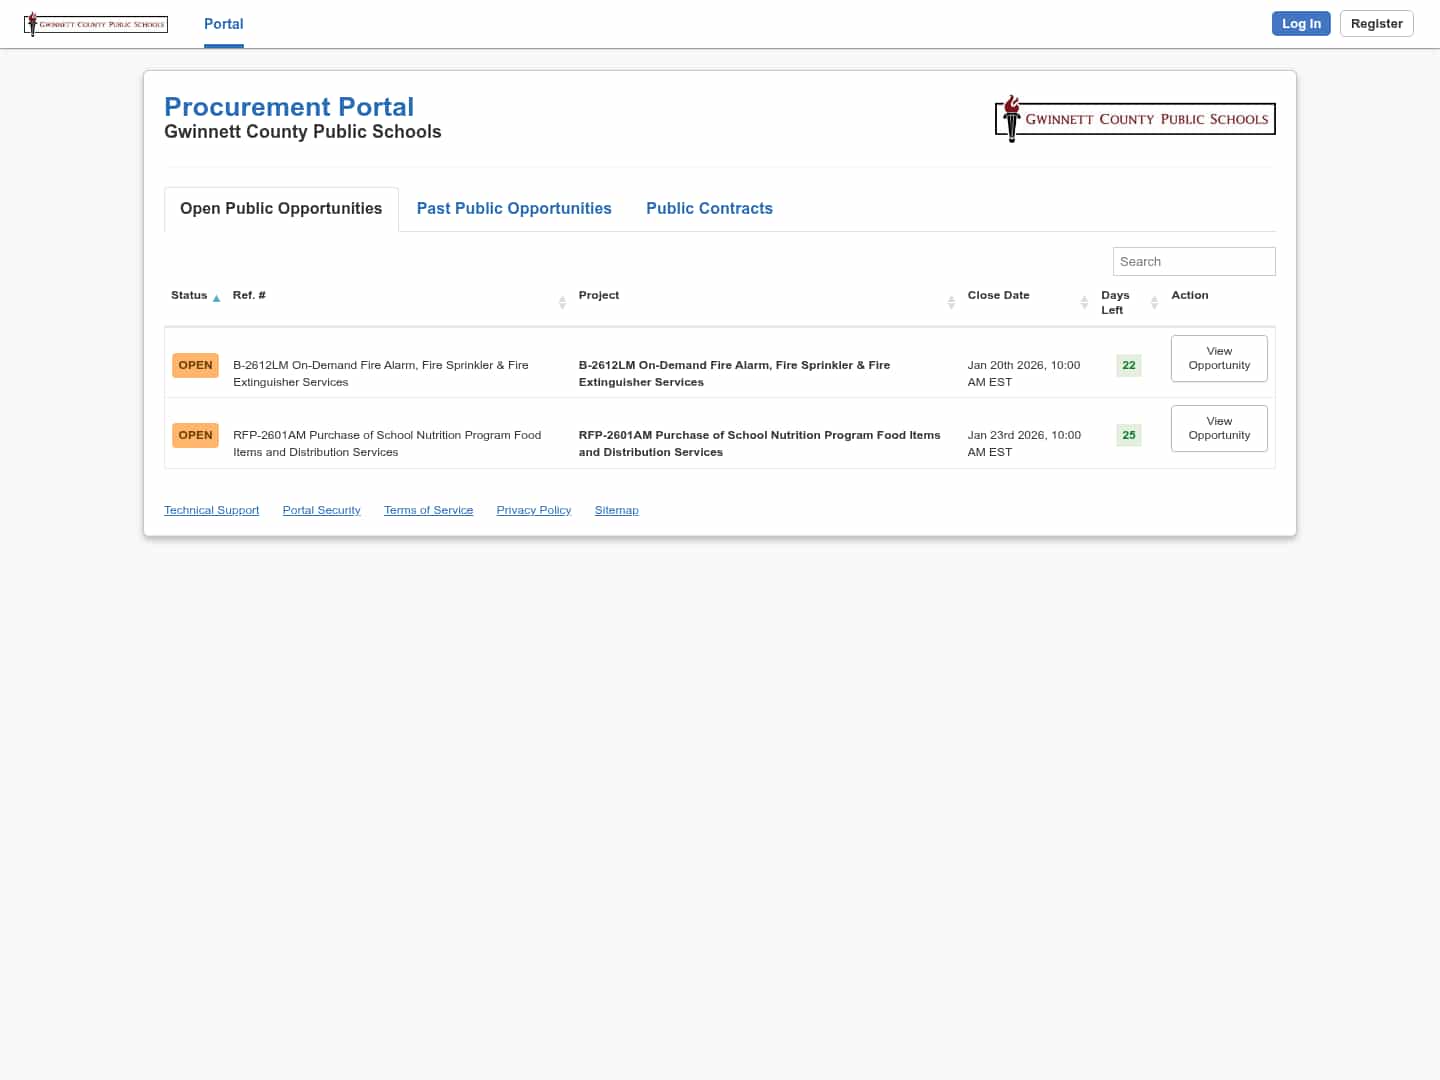Switch to Past Public Opportunities tab
Screen dimensions: 1440x1080
(514, 208)
